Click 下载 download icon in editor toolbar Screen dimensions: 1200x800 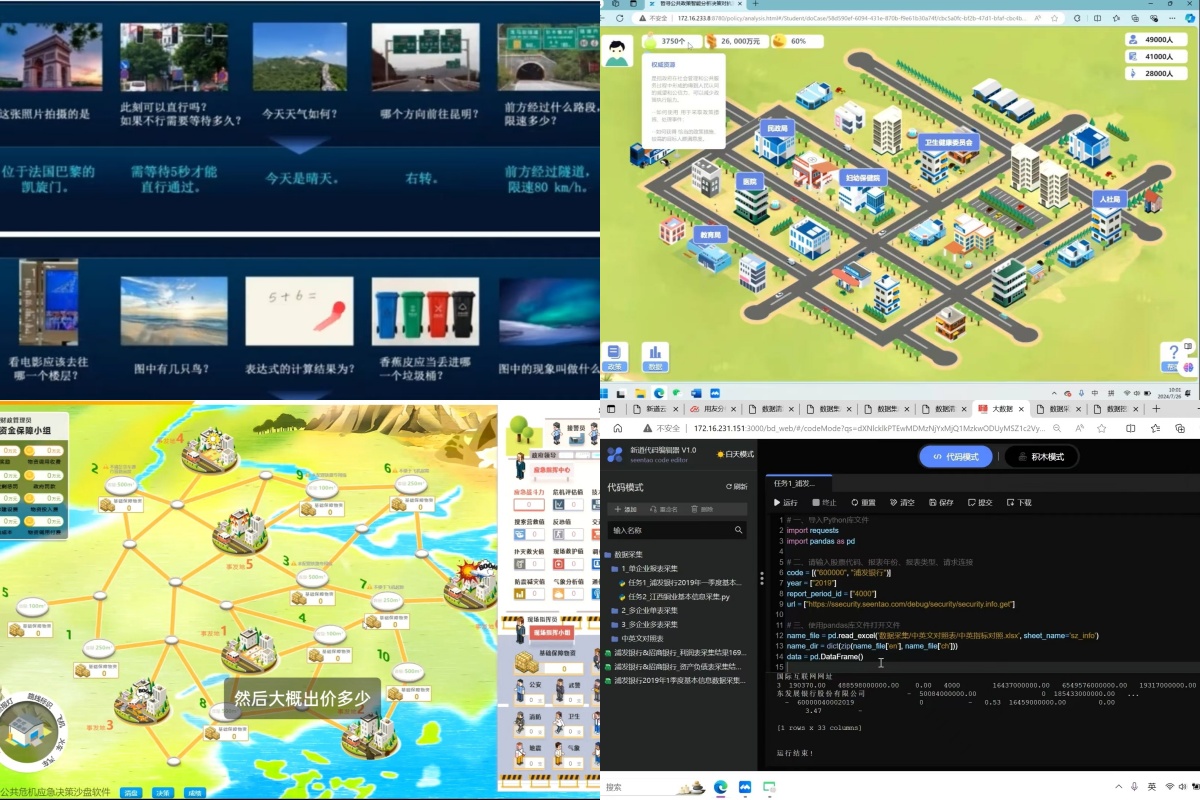point(1018,502)
